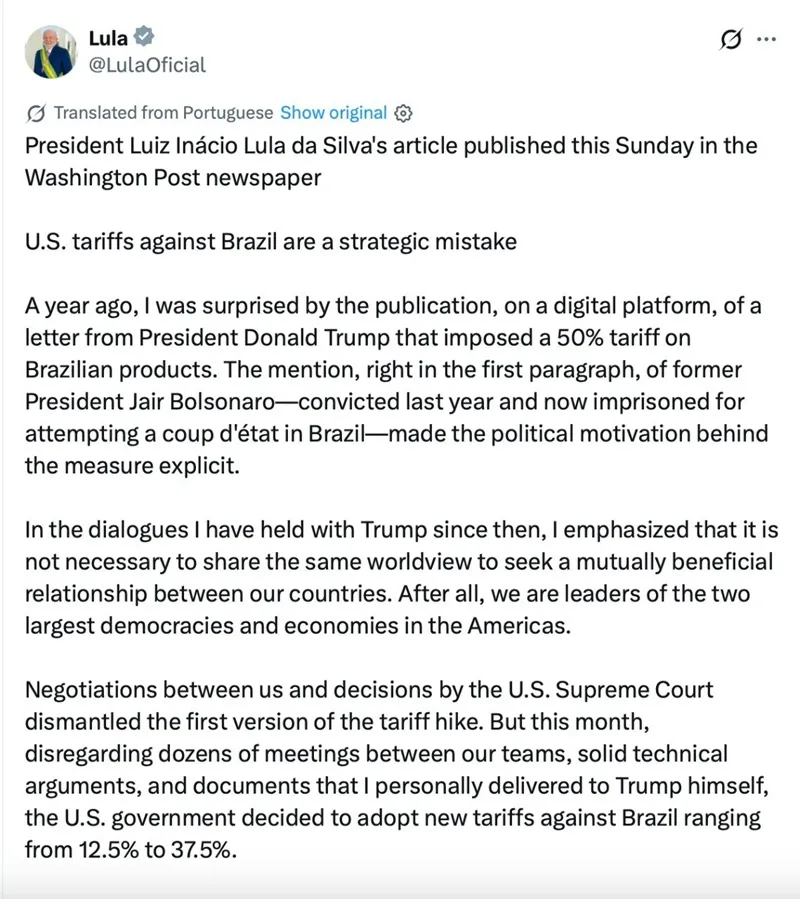Click the line 'largest democracies and economies'
800x899 pixels.
pyautogui.click(x=298, y=626)
